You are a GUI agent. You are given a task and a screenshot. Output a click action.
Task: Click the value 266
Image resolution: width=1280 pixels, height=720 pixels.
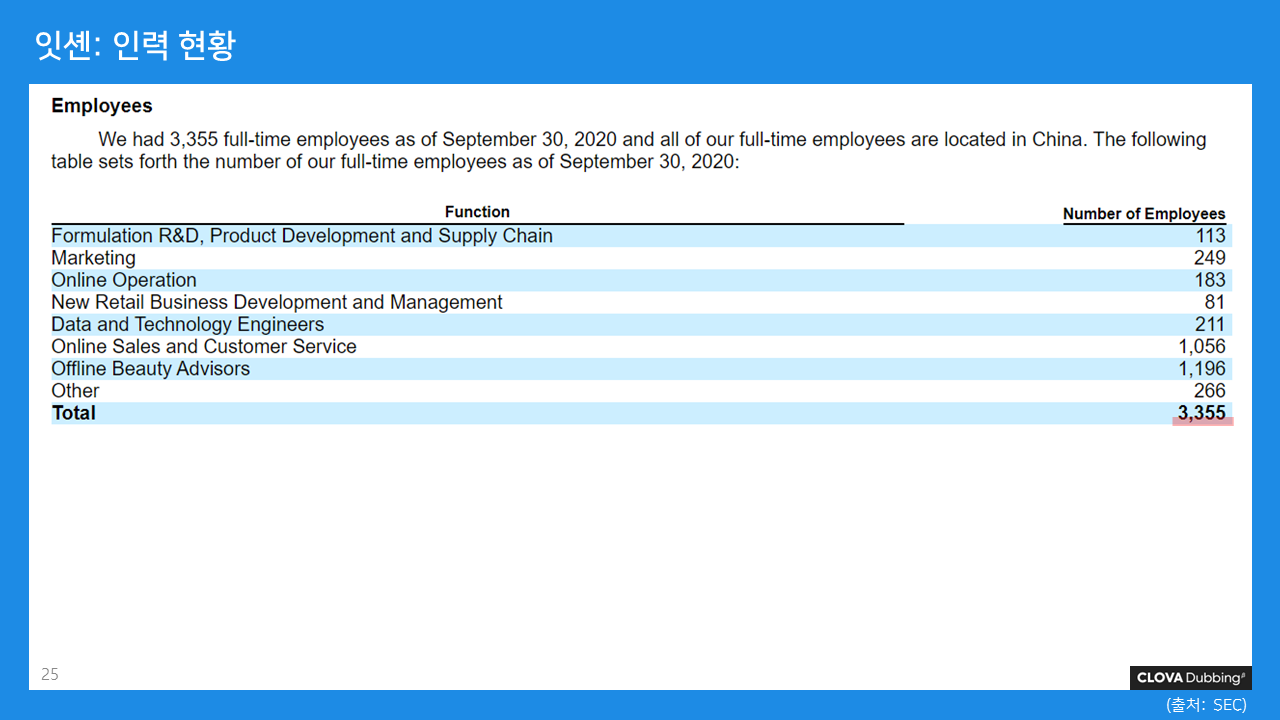tap(1210, 391)
